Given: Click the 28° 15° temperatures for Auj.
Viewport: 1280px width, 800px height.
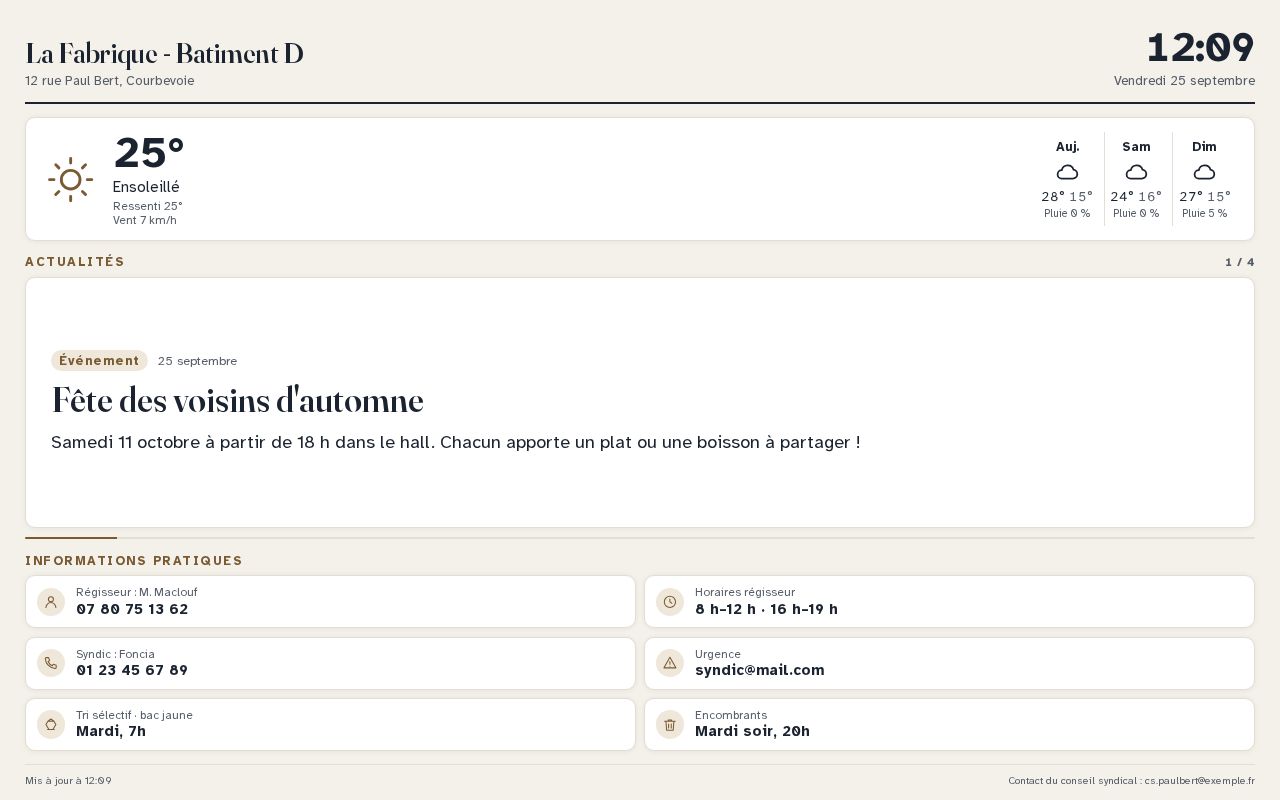Looking at the screenshot, I should pos(1067,197).
